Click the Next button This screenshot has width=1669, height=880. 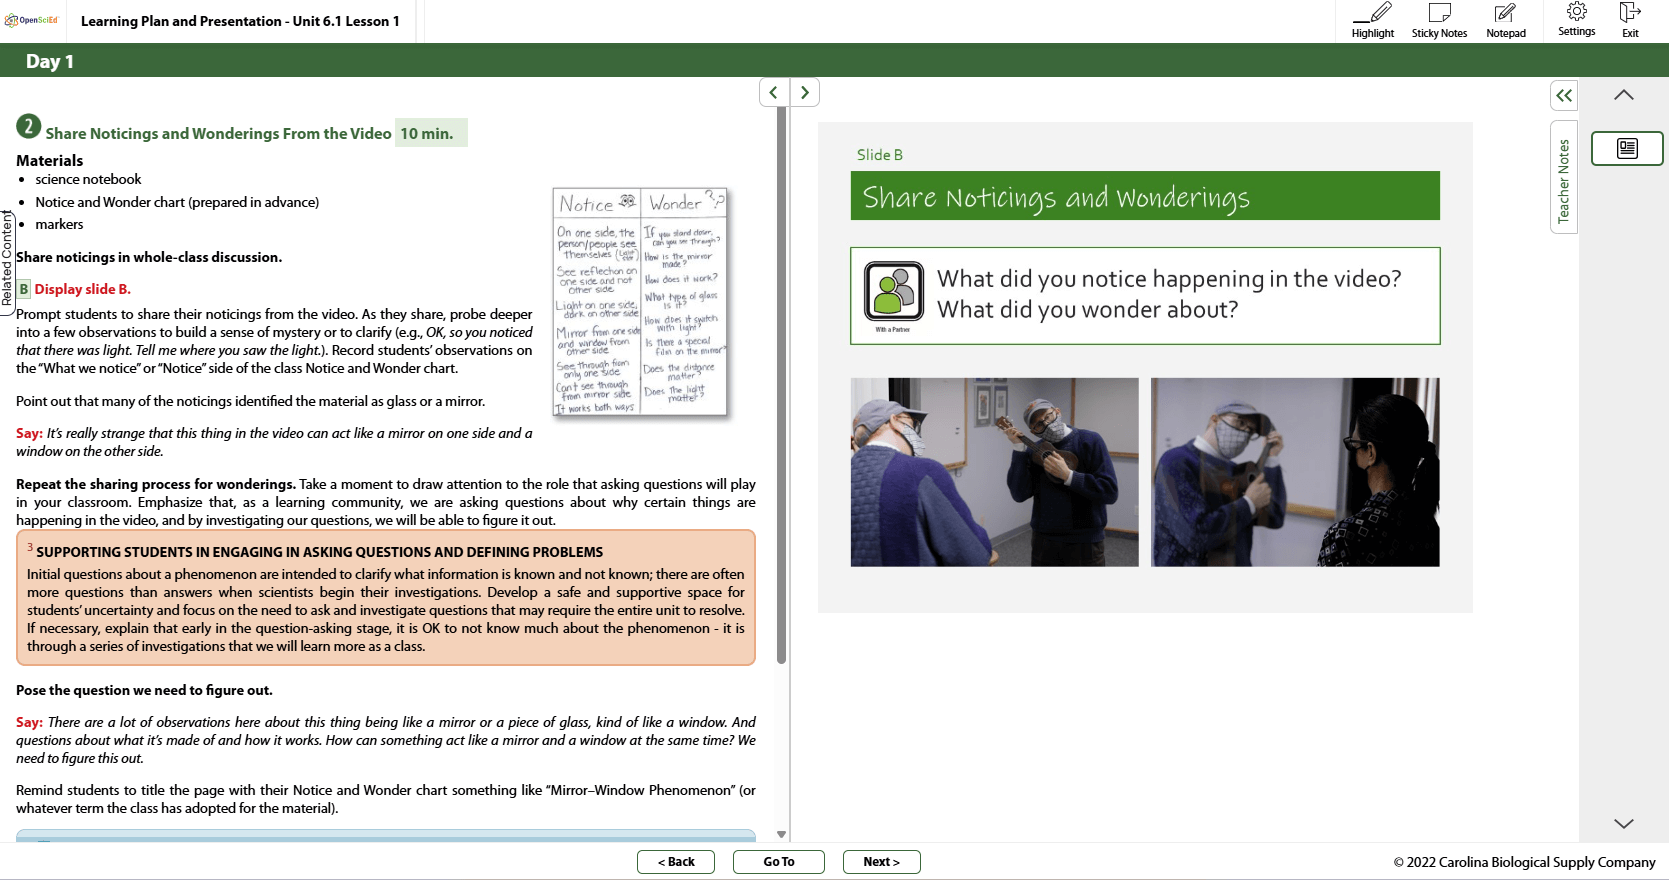[881, 862]
